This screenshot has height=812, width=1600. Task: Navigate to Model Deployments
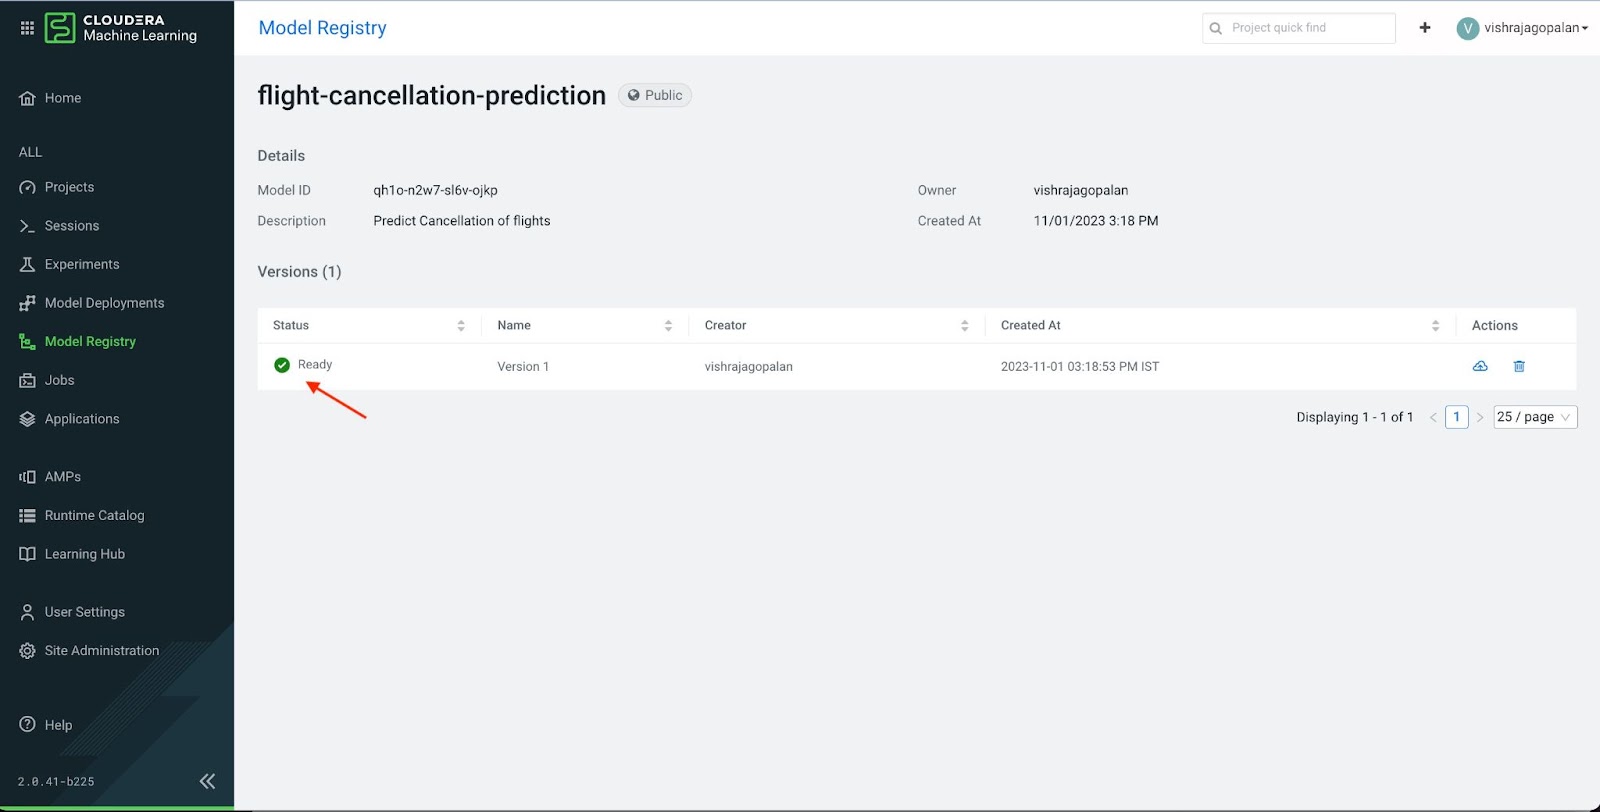pos(104,302)
